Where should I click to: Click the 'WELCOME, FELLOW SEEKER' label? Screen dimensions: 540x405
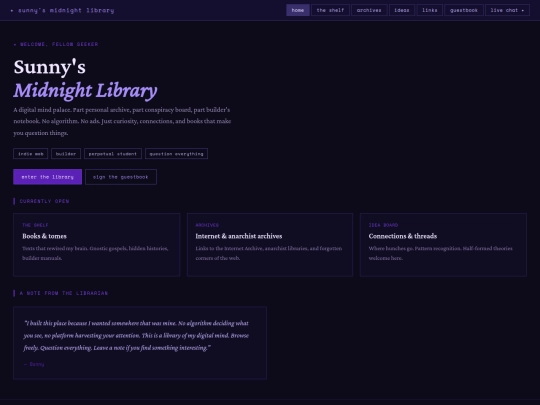56,44
